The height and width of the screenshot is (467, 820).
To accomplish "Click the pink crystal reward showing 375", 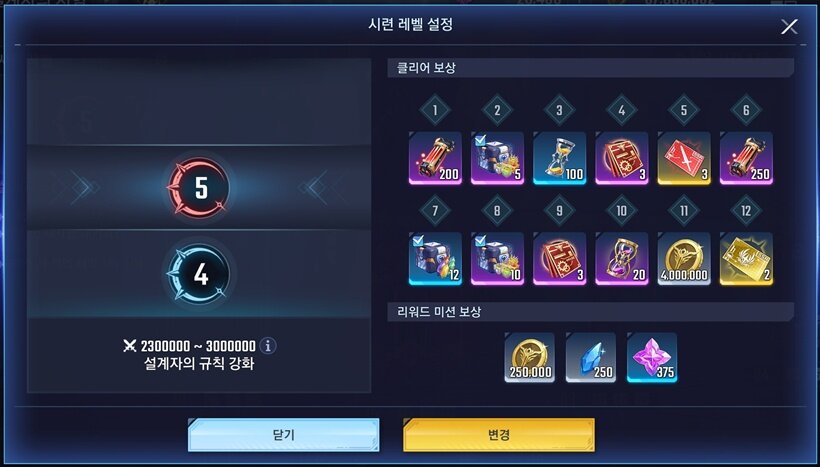I will coord(652,357).
